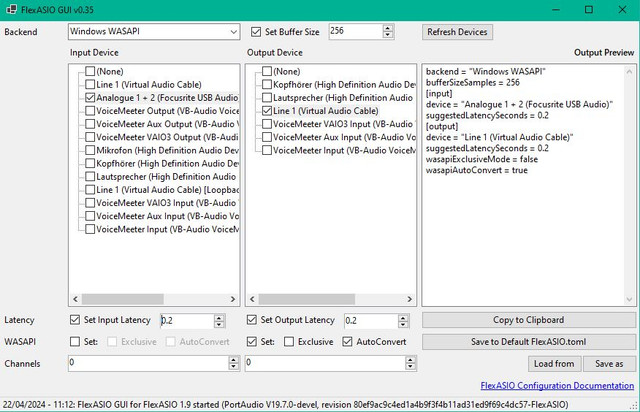This screenshot has width=640, height=412.
Task: Enable the input WASAPI Set checkbox
Action: (x=75, y=342)
